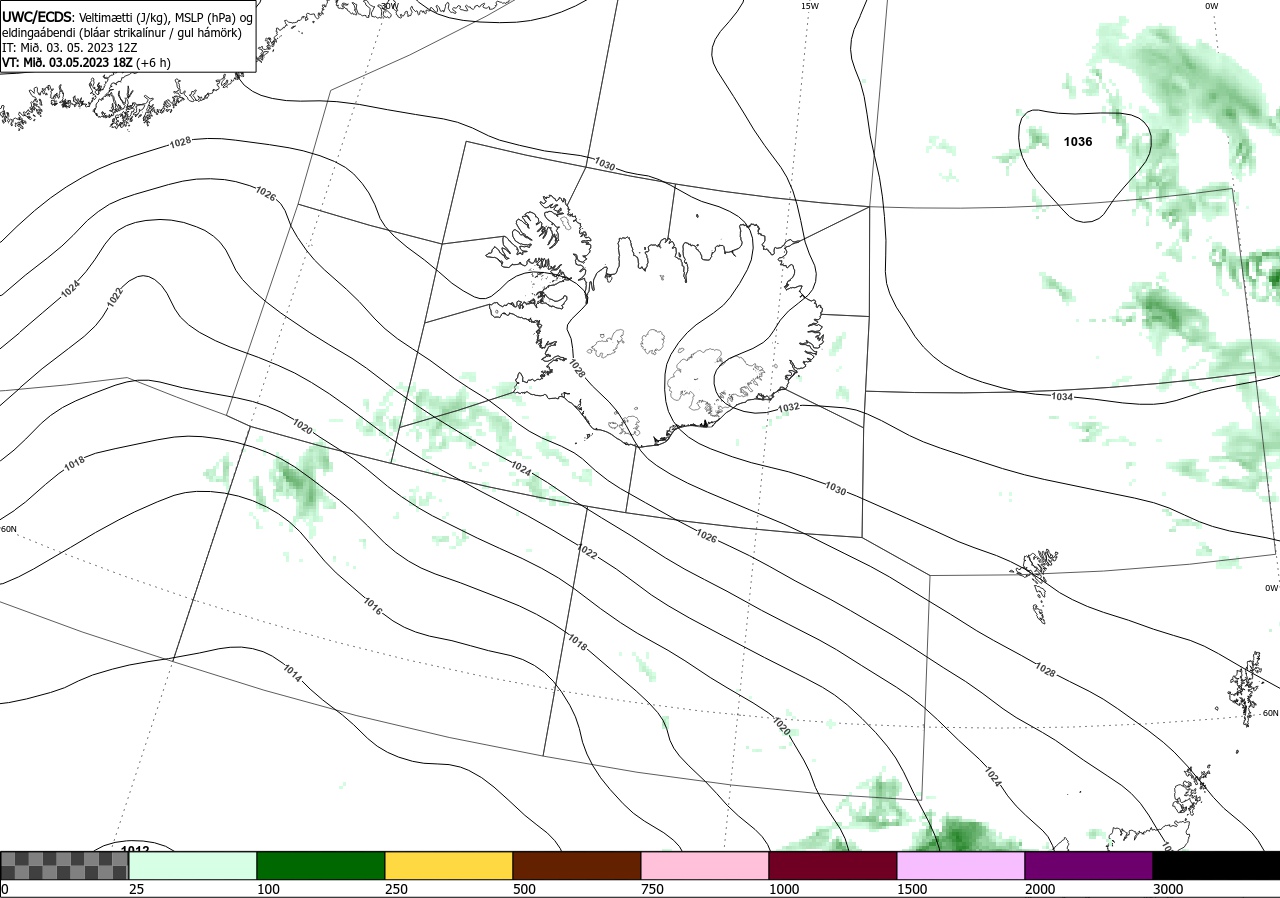The height and width of the screenshot is (898, 1280).
Task: Select the '100' legend scale value
Action: coord(267,889)
